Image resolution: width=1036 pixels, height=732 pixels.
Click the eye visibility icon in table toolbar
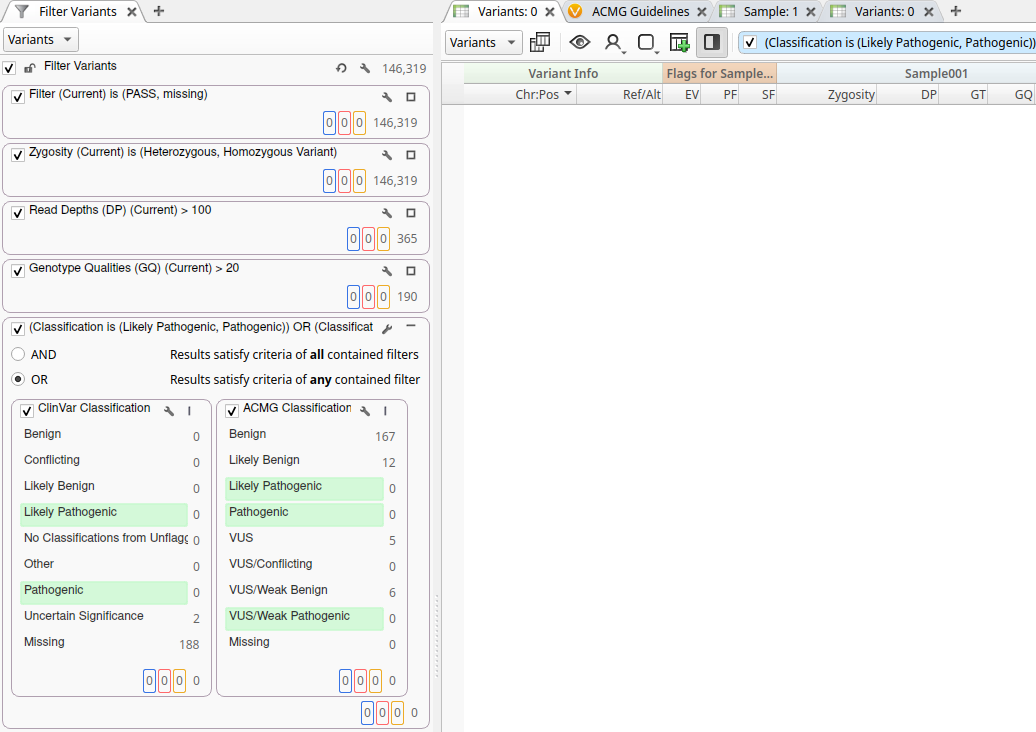580,42
